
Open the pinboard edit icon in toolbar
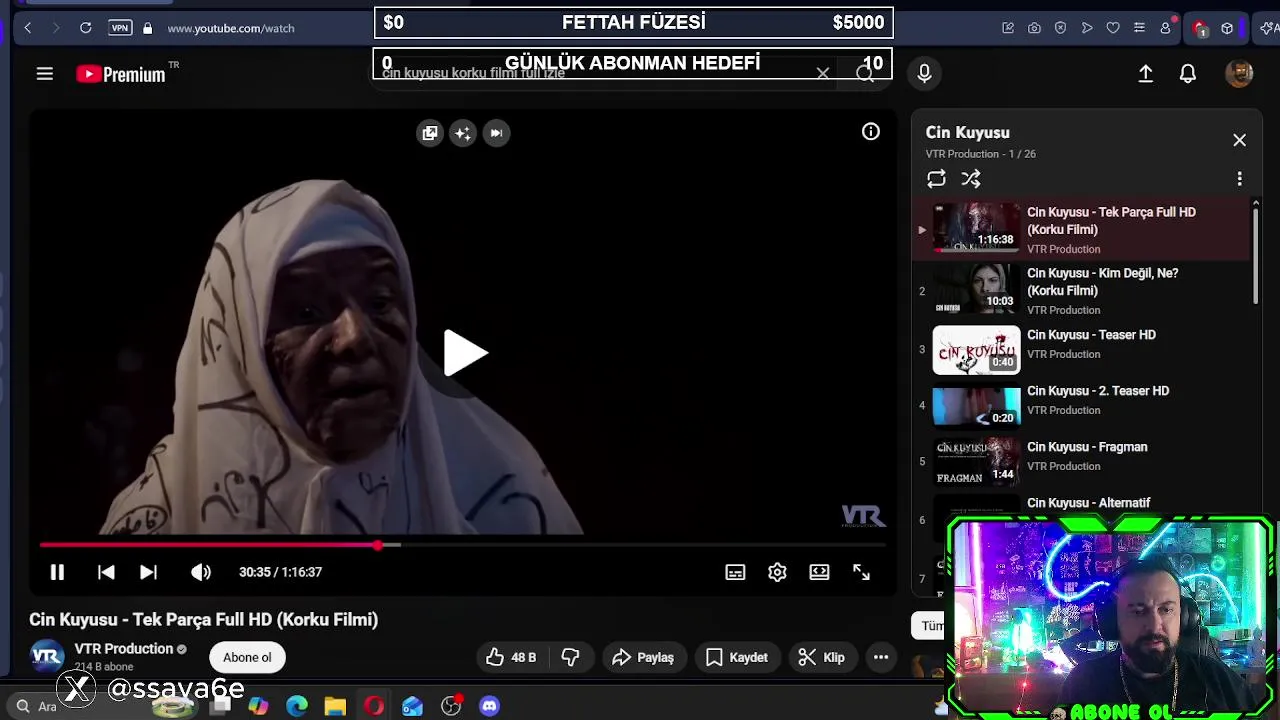(x=1008, y=28)
